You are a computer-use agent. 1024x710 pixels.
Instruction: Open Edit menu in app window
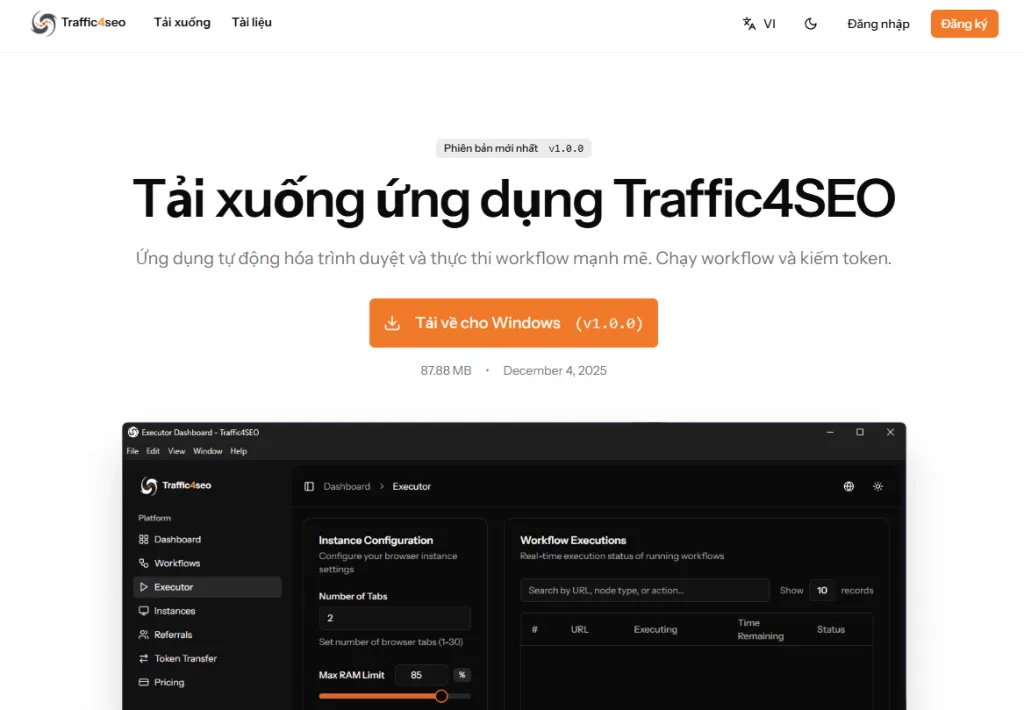tap(153, 451)
